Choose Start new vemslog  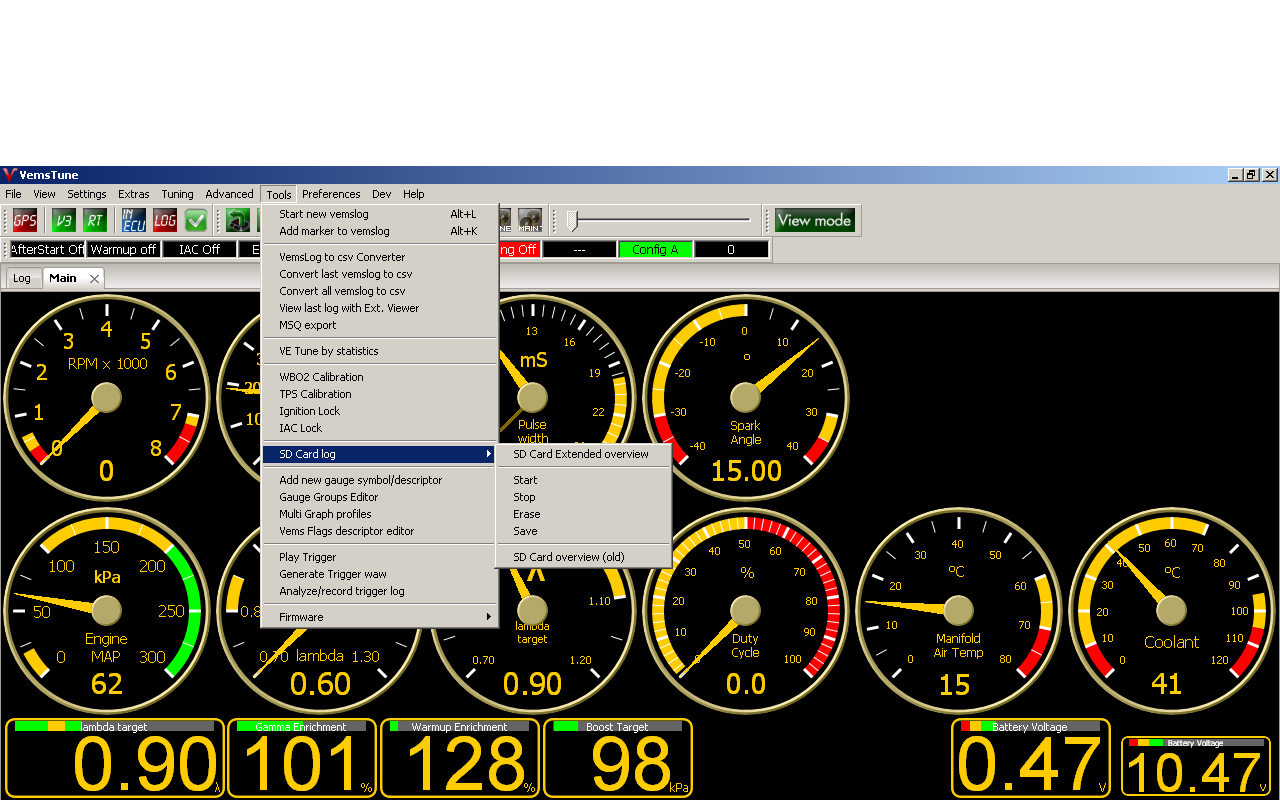click(x=380, y=214)
